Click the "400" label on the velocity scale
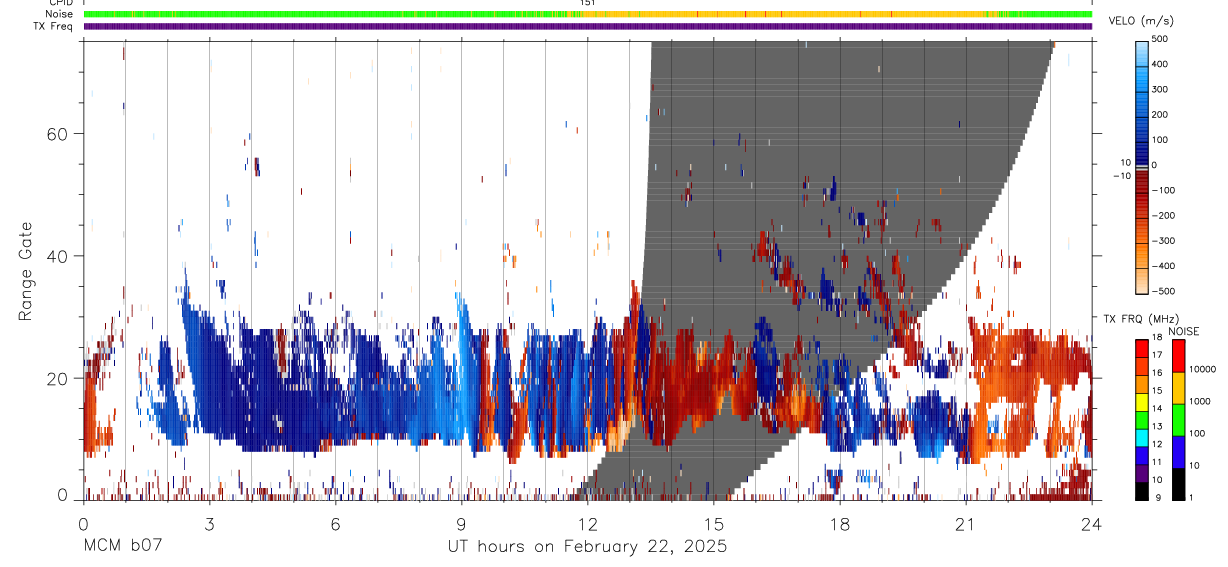 click(1161, 64)
